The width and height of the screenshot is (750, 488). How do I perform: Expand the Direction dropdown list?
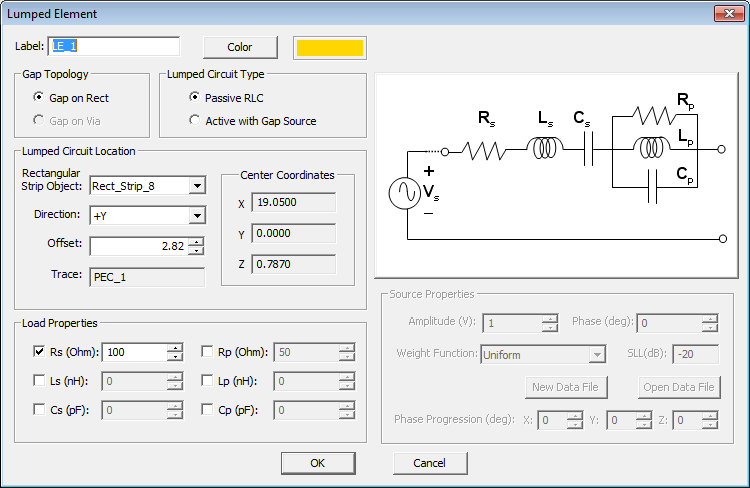pos(196,216)
